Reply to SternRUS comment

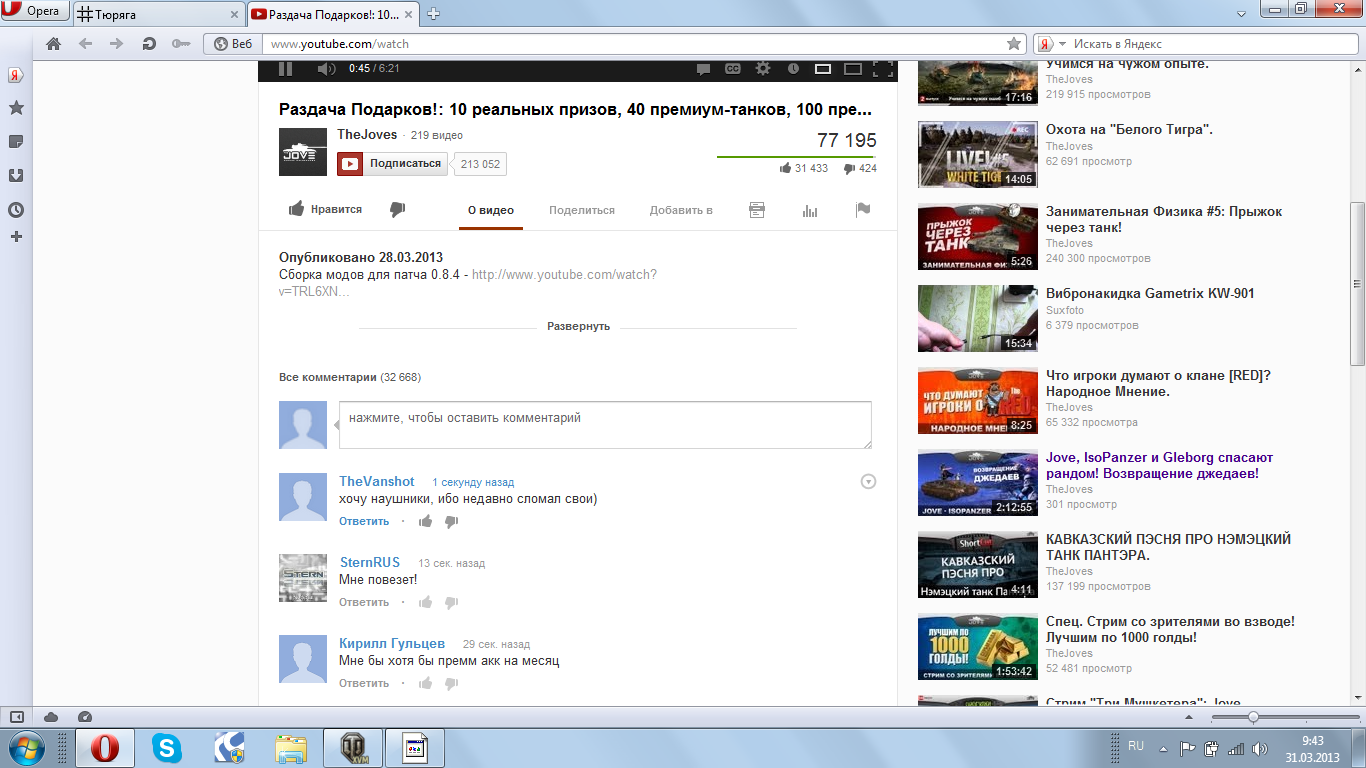364,602
